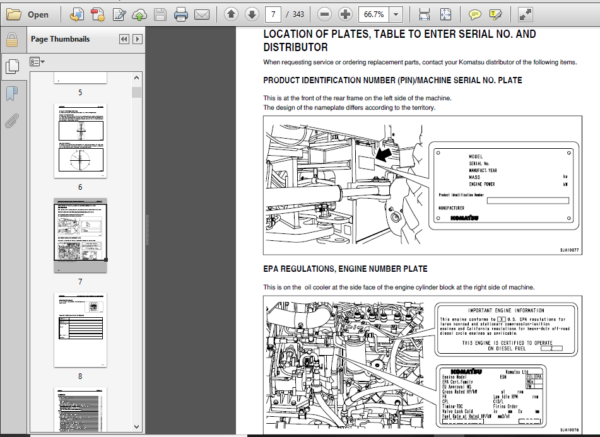
Task: Select the page 6 thumbnail
Action: pyautogui.click(x=80, y=141)
